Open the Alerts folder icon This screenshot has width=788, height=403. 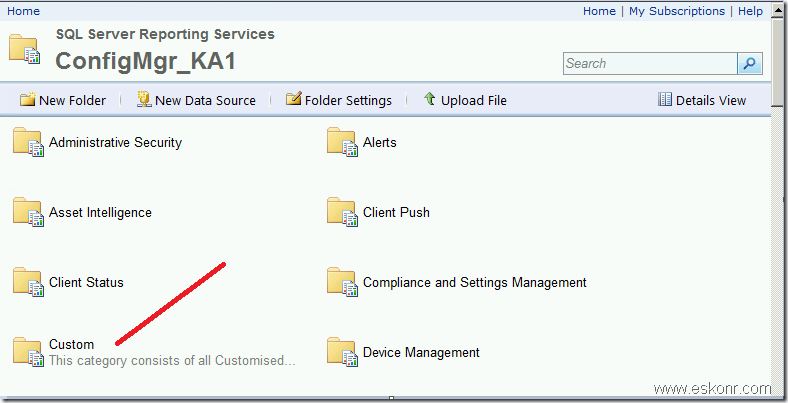342,143
